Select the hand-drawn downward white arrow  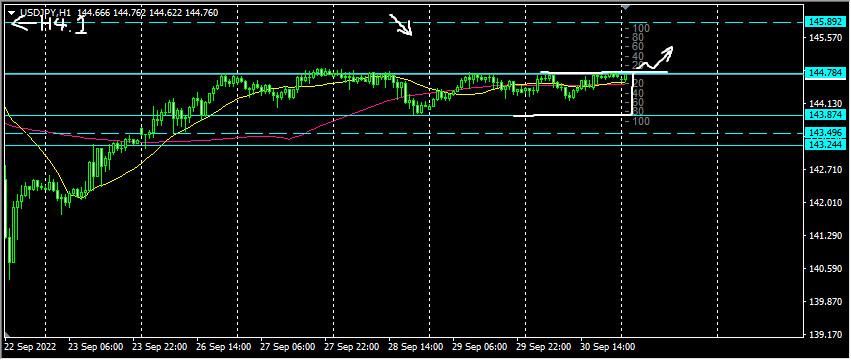coord(402,25)
